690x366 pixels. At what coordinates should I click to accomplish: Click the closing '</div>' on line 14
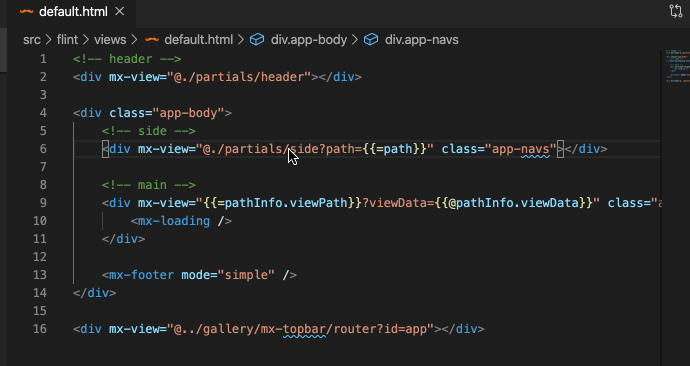[95, 293]
